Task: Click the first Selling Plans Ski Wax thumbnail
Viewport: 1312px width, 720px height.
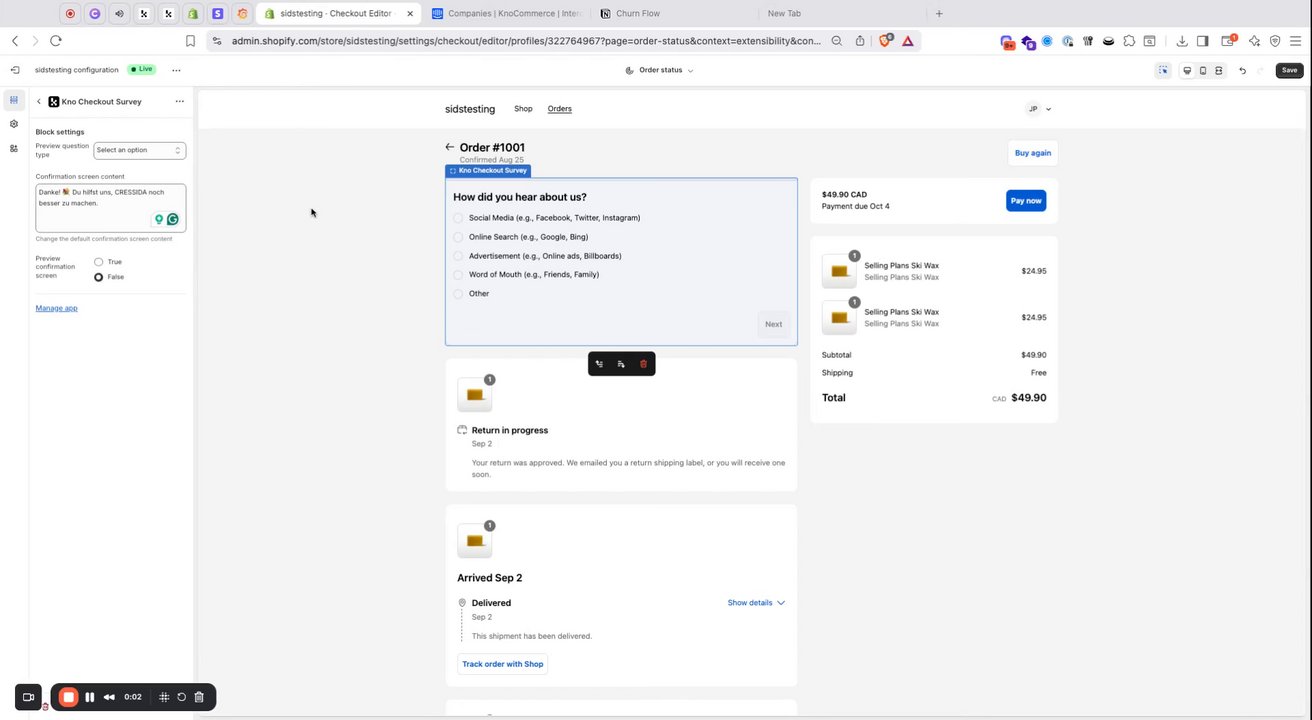Action: [839, 271]
